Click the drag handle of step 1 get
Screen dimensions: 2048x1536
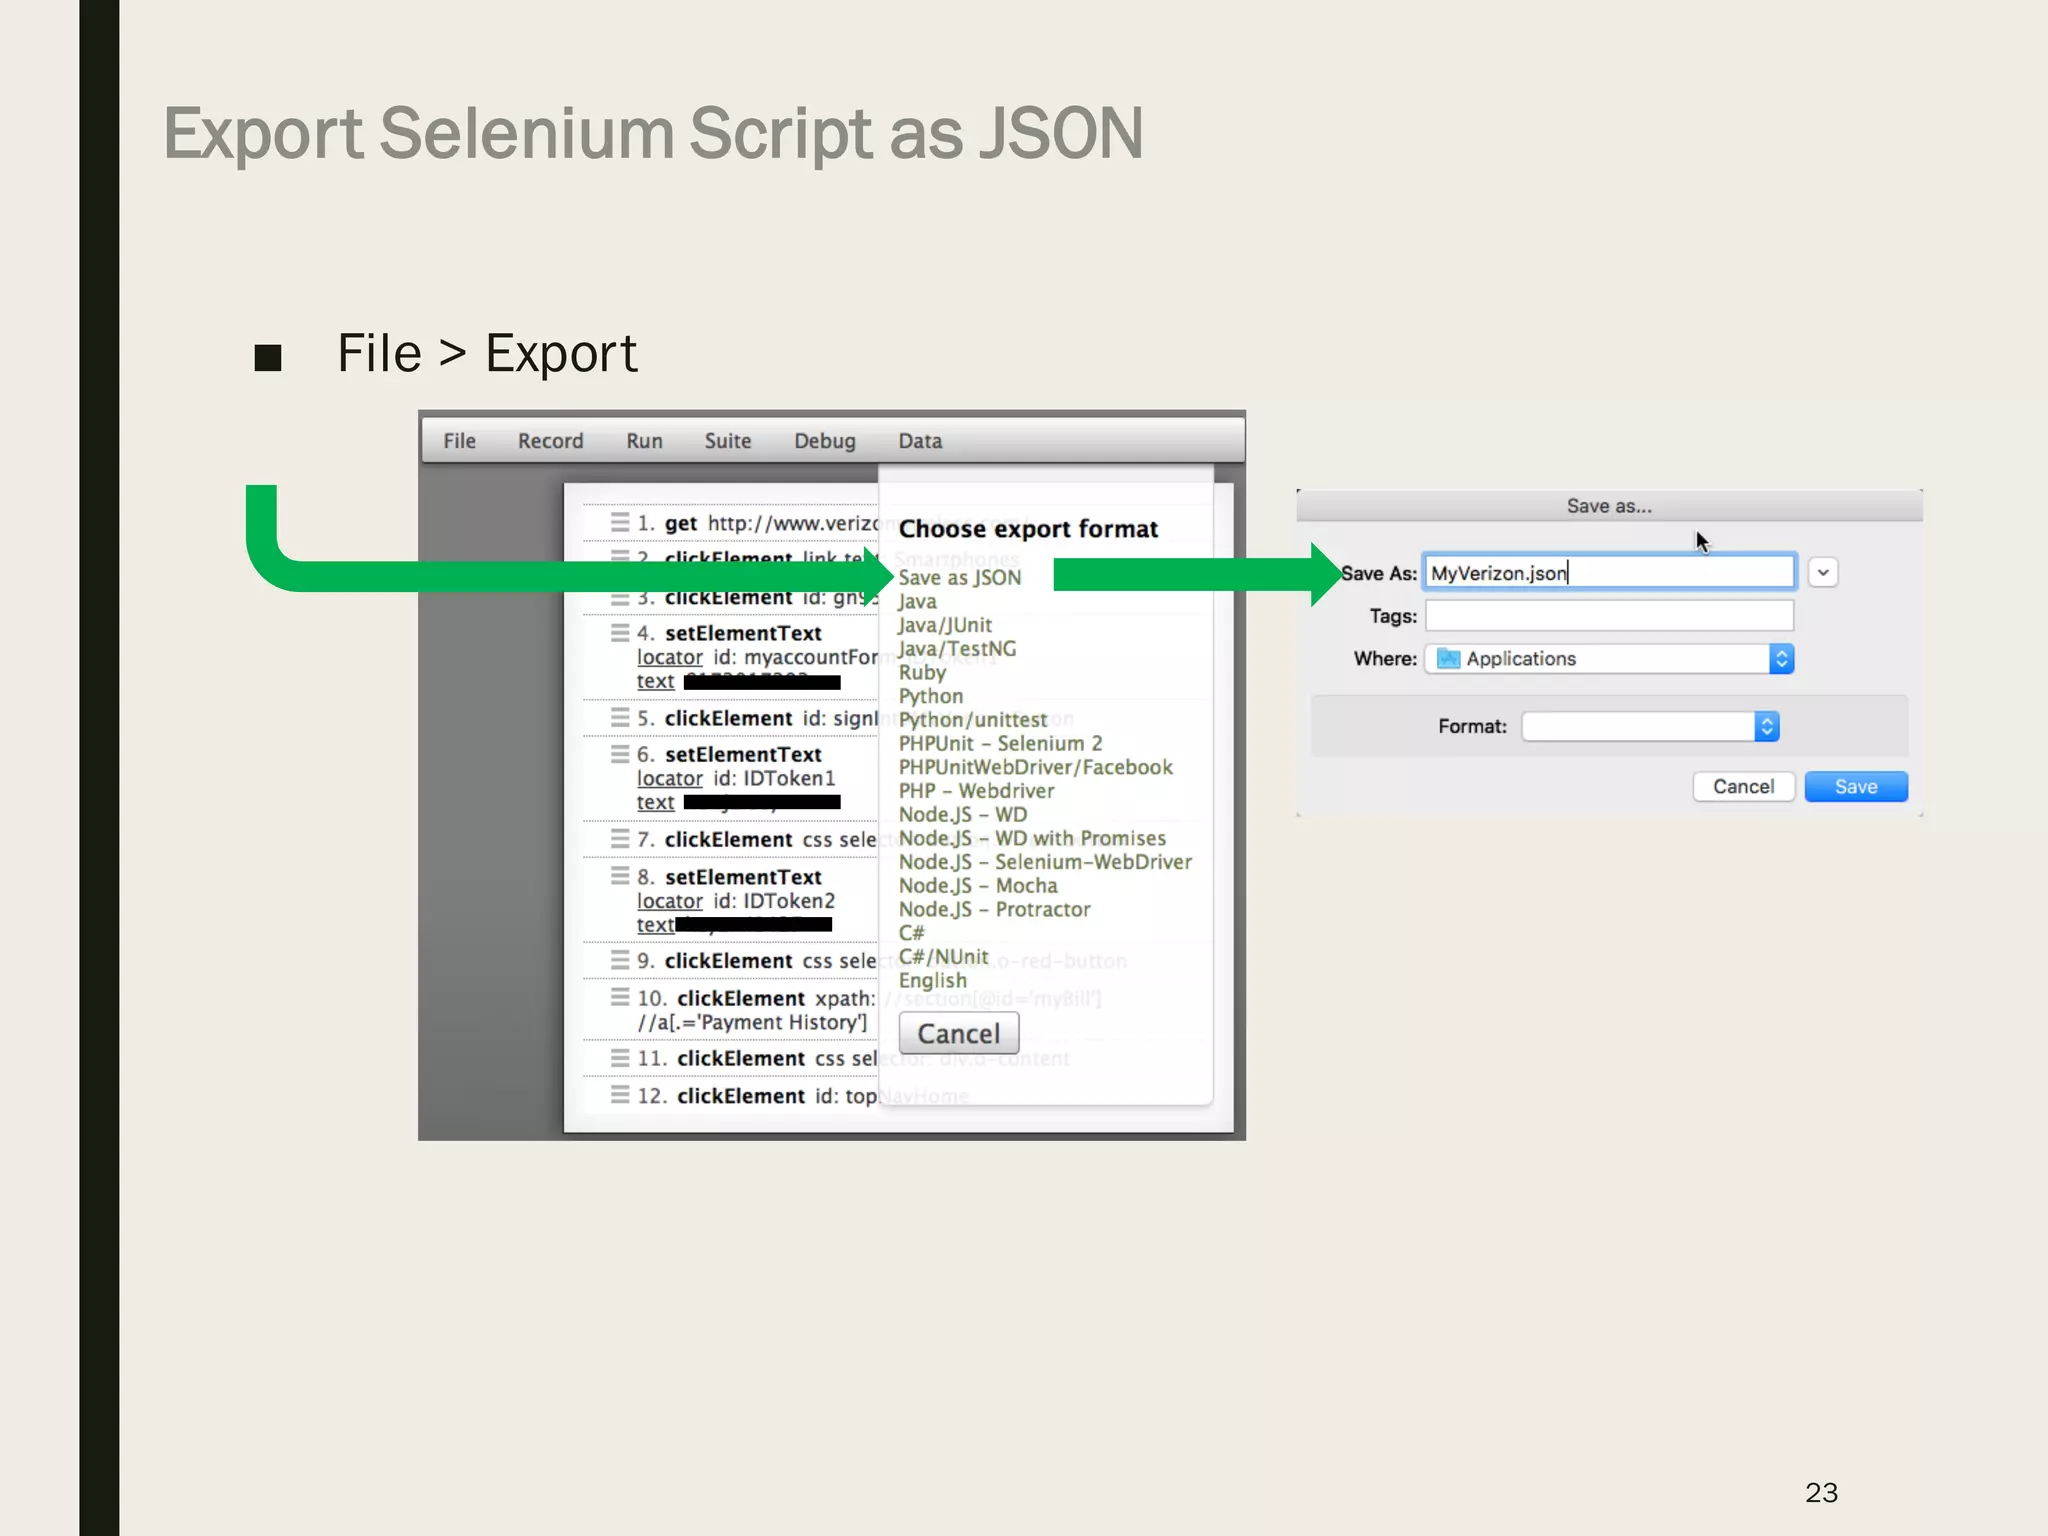pos(620,523)
